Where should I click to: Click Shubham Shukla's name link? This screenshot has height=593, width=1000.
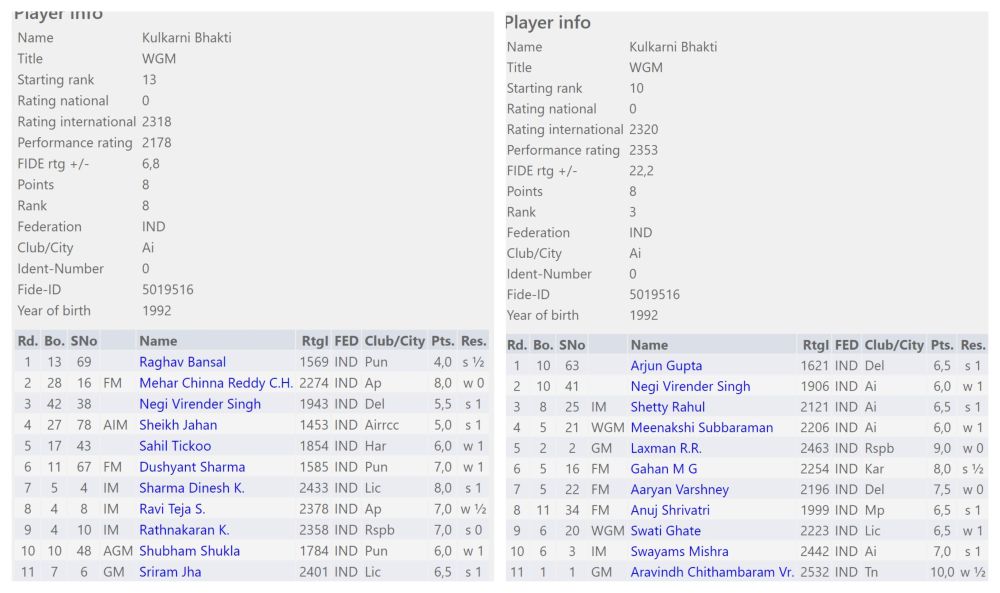(x=189, y=551)
